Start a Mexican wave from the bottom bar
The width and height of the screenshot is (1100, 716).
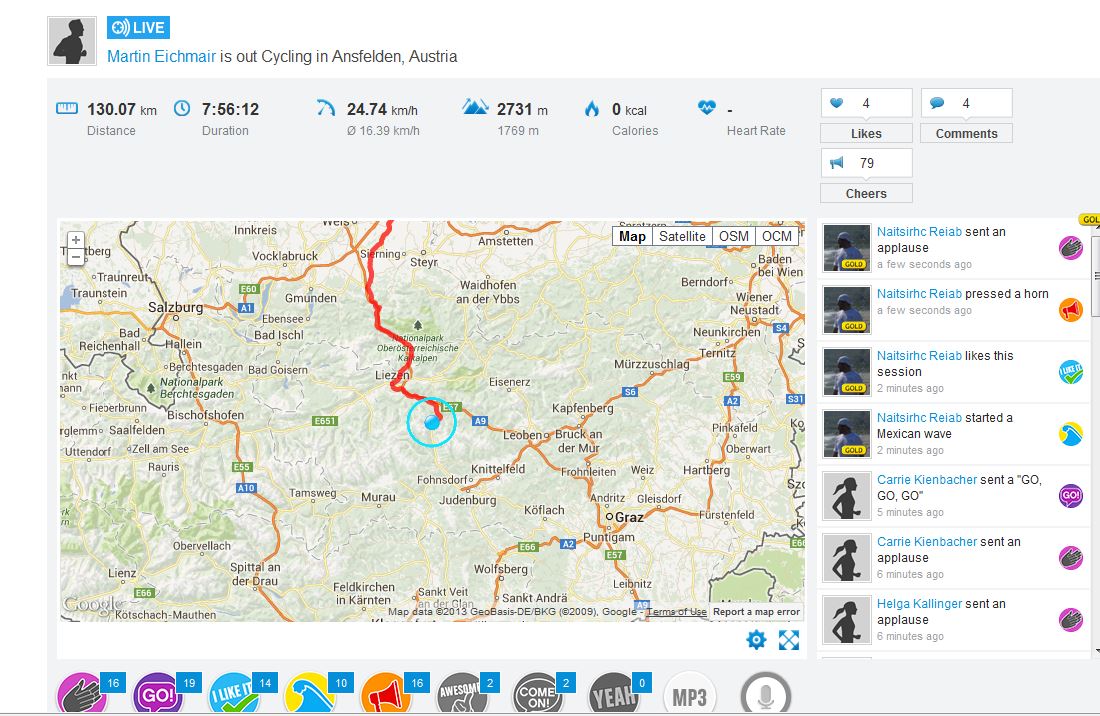[310, 694]
